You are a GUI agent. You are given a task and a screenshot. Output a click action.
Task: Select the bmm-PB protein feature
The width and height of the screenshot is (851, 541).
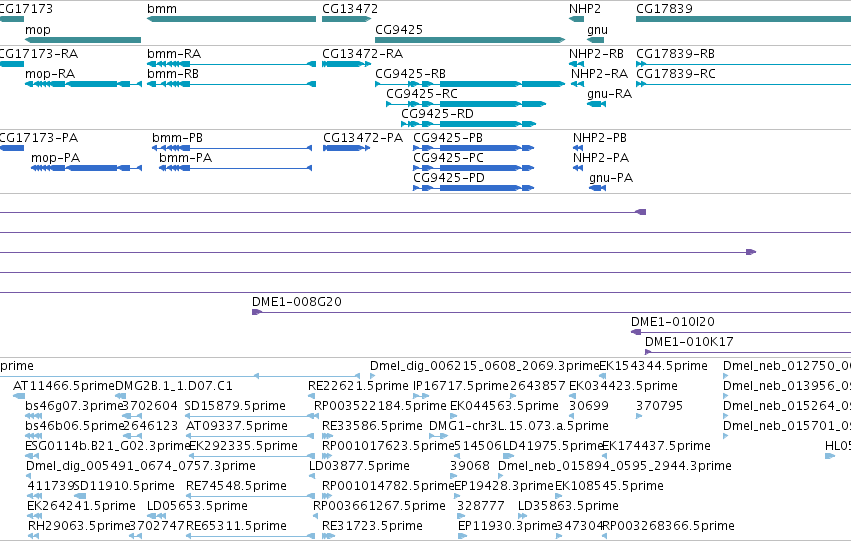coord(232,148)
